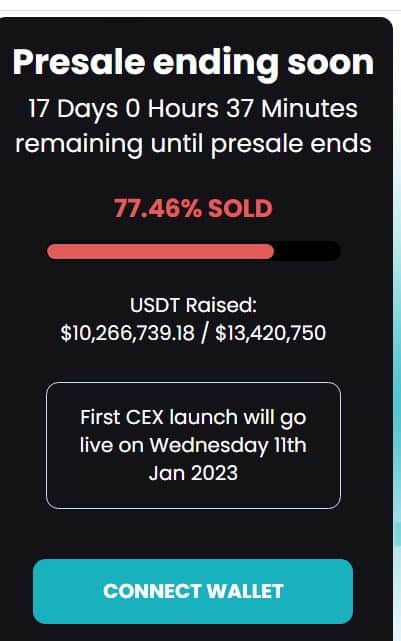
Task: Click the teal gradient strip beside the card
Action: pyautogui.click(x=397, y=368)
